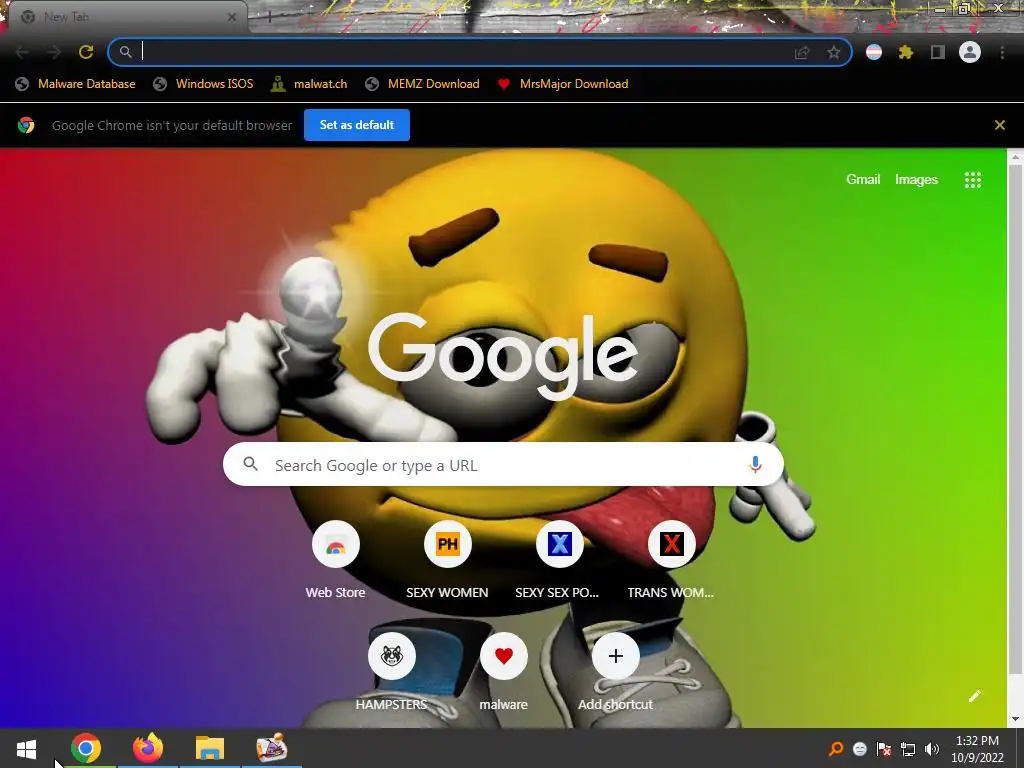Open the taskbar clock and date
1024x768 pixels.
tap(977, 749)
